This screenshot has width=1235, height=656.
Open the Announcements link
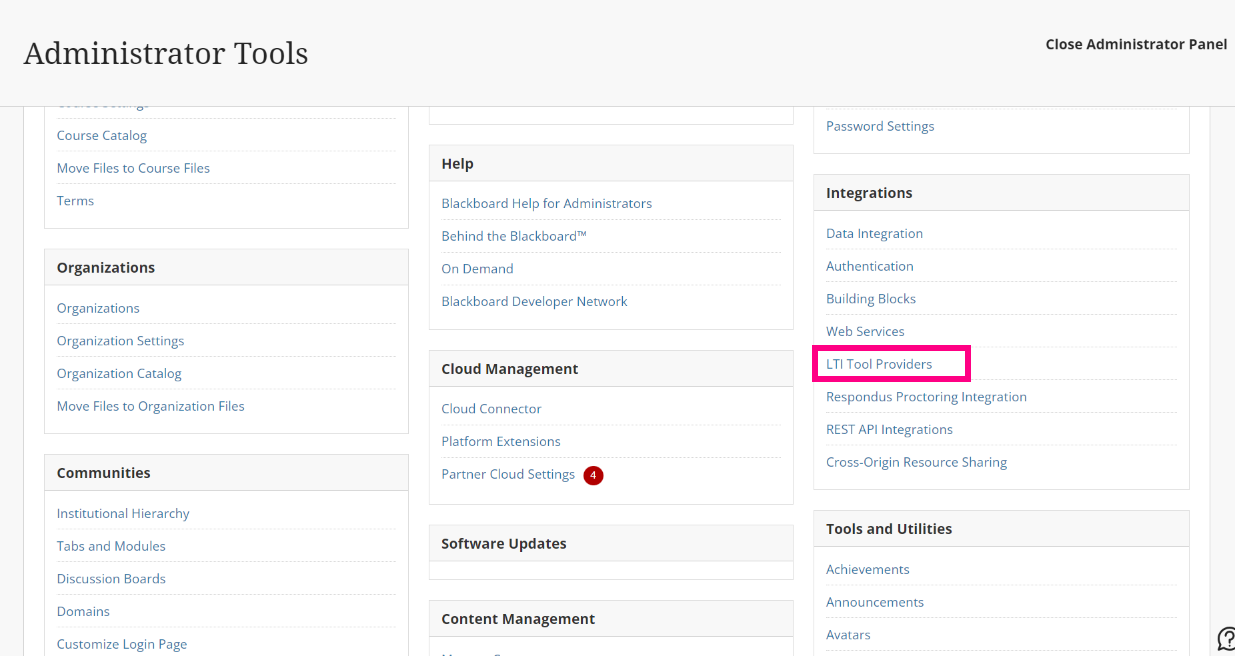(x=874, y=602)
